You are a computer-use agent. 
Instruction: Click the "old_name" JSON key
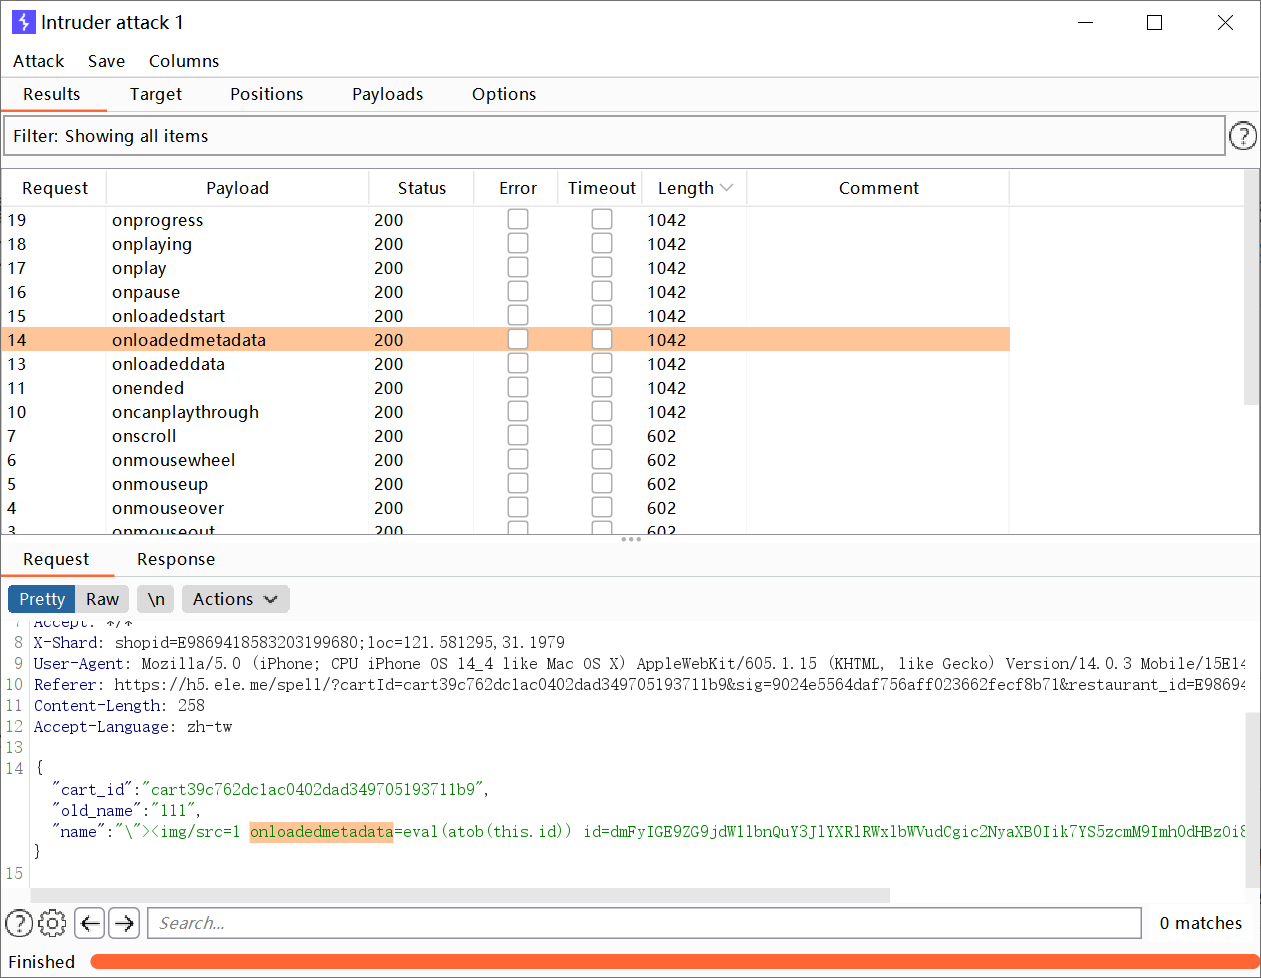coord(97,811)
